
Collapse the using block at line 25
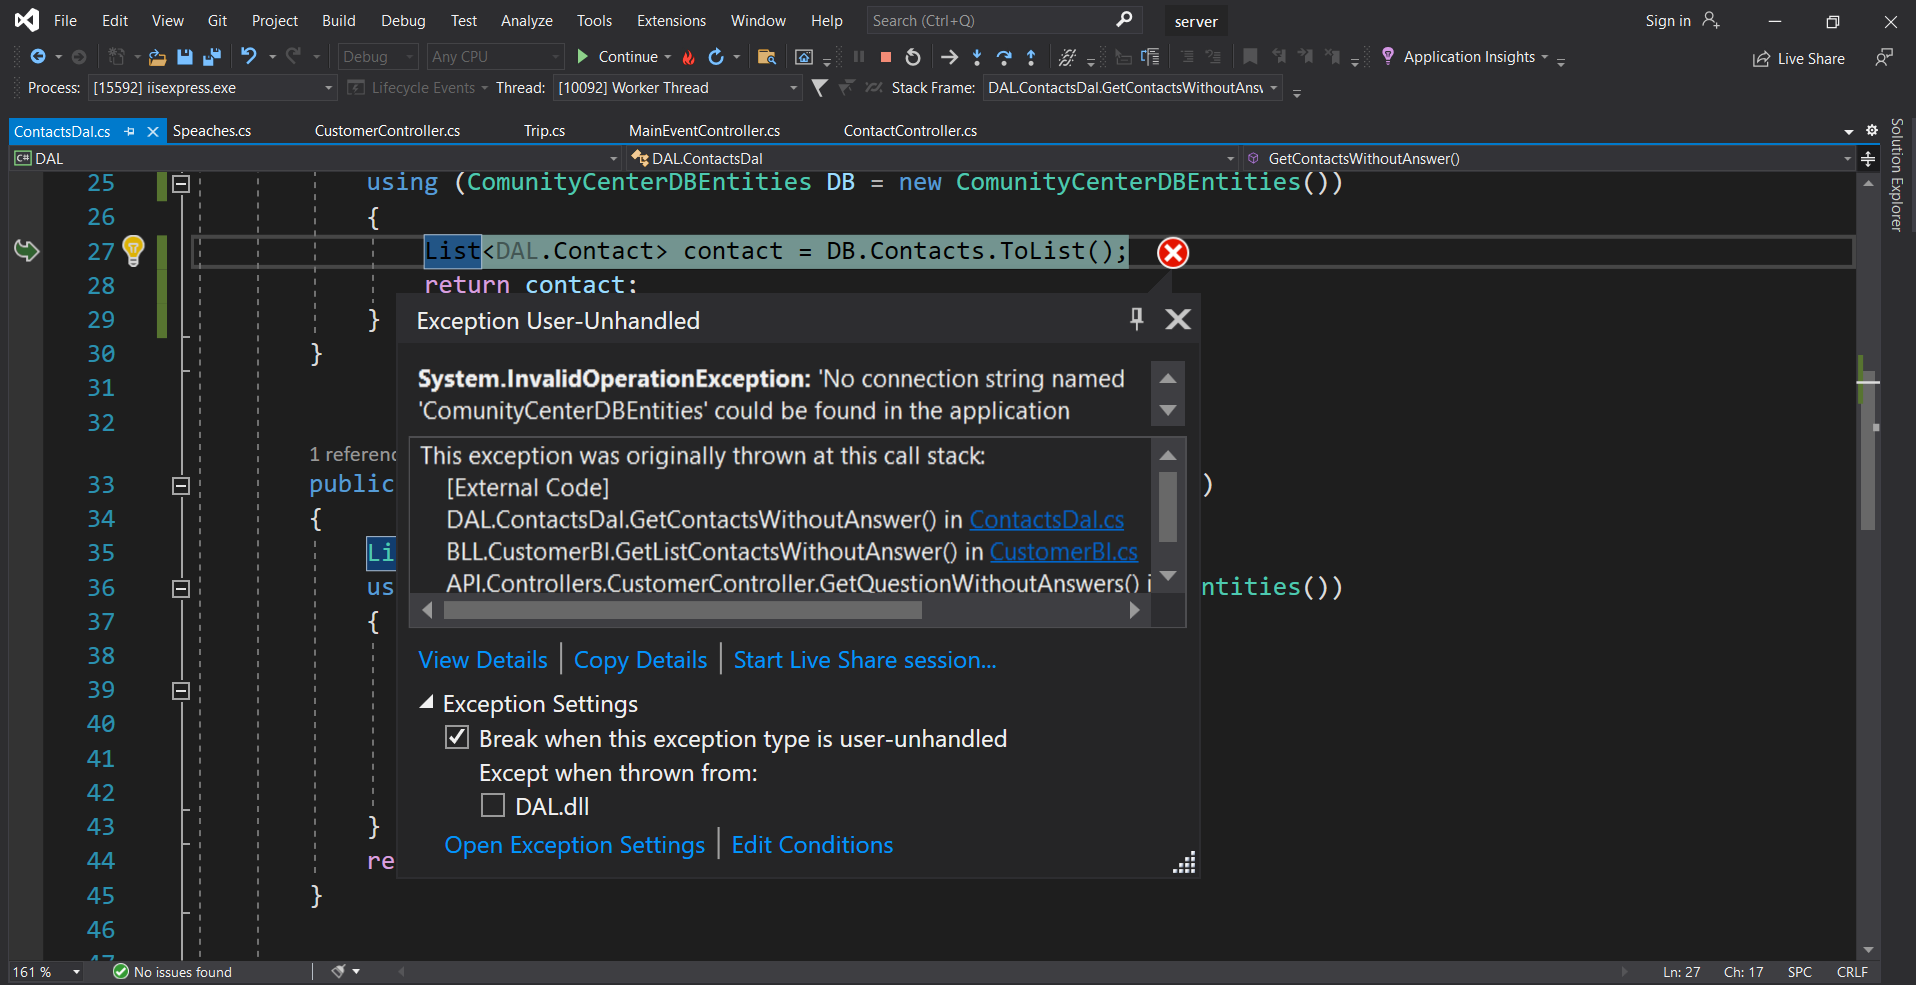click(181, 184)
